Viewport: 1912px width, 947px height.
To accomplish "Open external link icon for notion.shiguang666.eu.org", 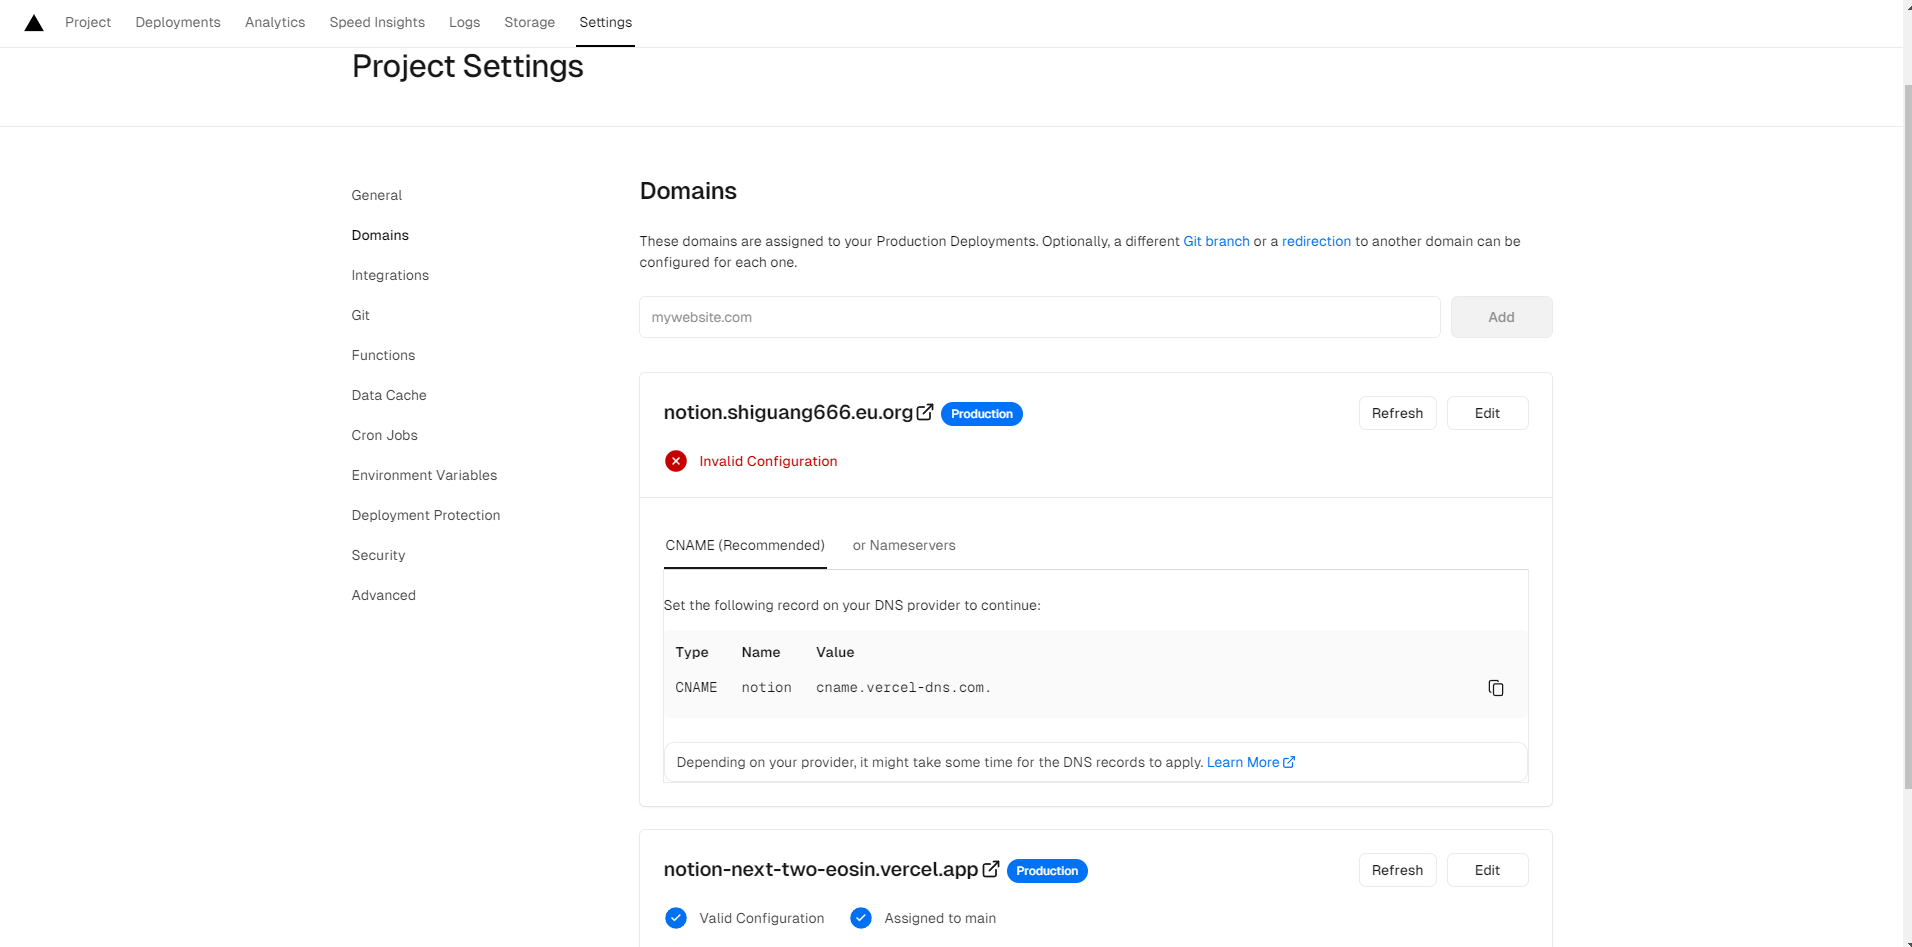I will (925, 412).
